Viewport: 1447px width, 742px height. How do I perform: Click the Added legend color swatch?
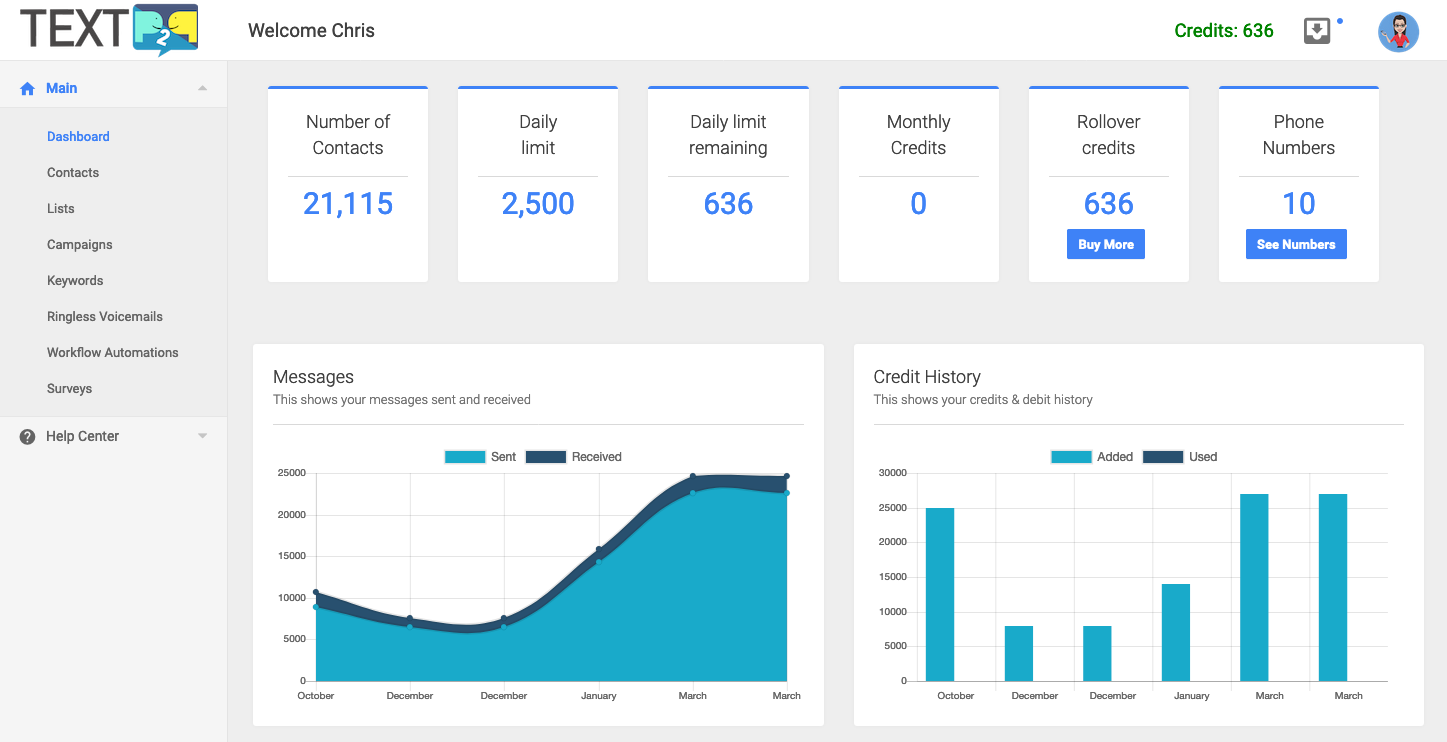click(1071, 457)
